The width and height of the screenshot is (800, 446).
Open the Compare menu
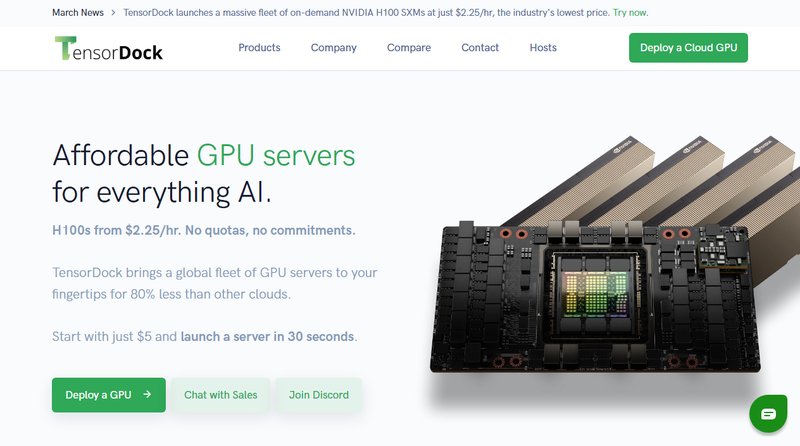tap(409, 47)
